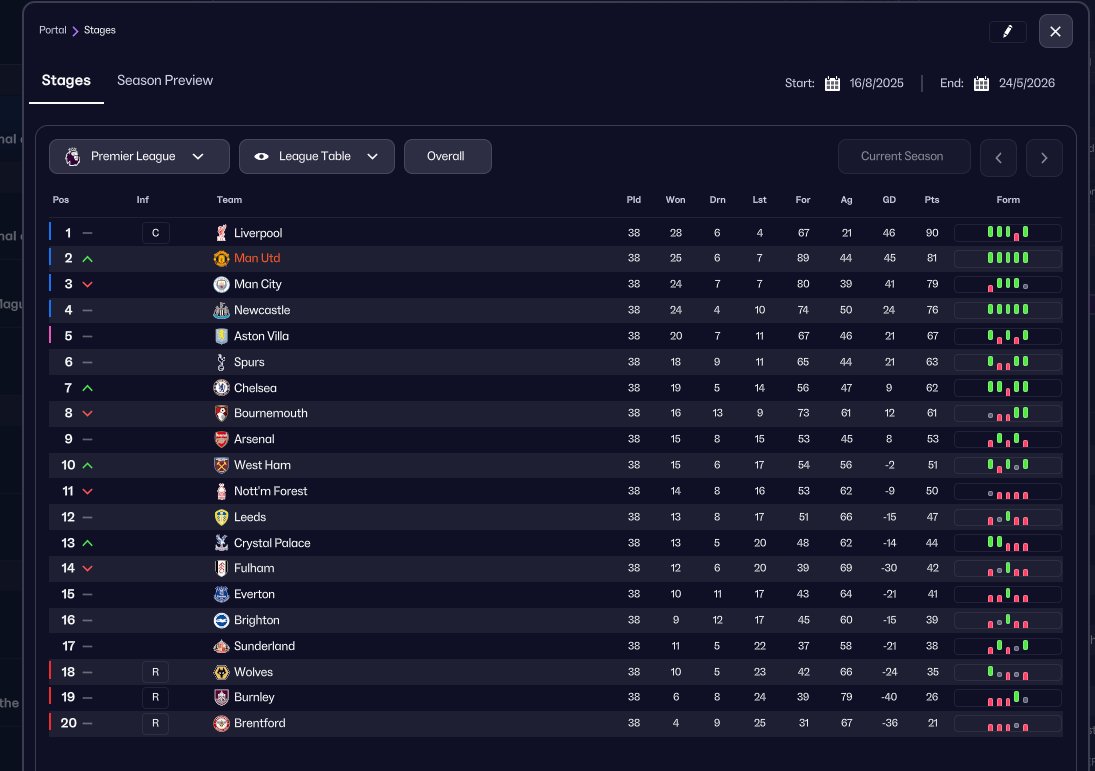Image resolution: width=1095 pixels, height=771 pixels.
Task: Click the eye icon beside League Table
Action: [262, 157]
